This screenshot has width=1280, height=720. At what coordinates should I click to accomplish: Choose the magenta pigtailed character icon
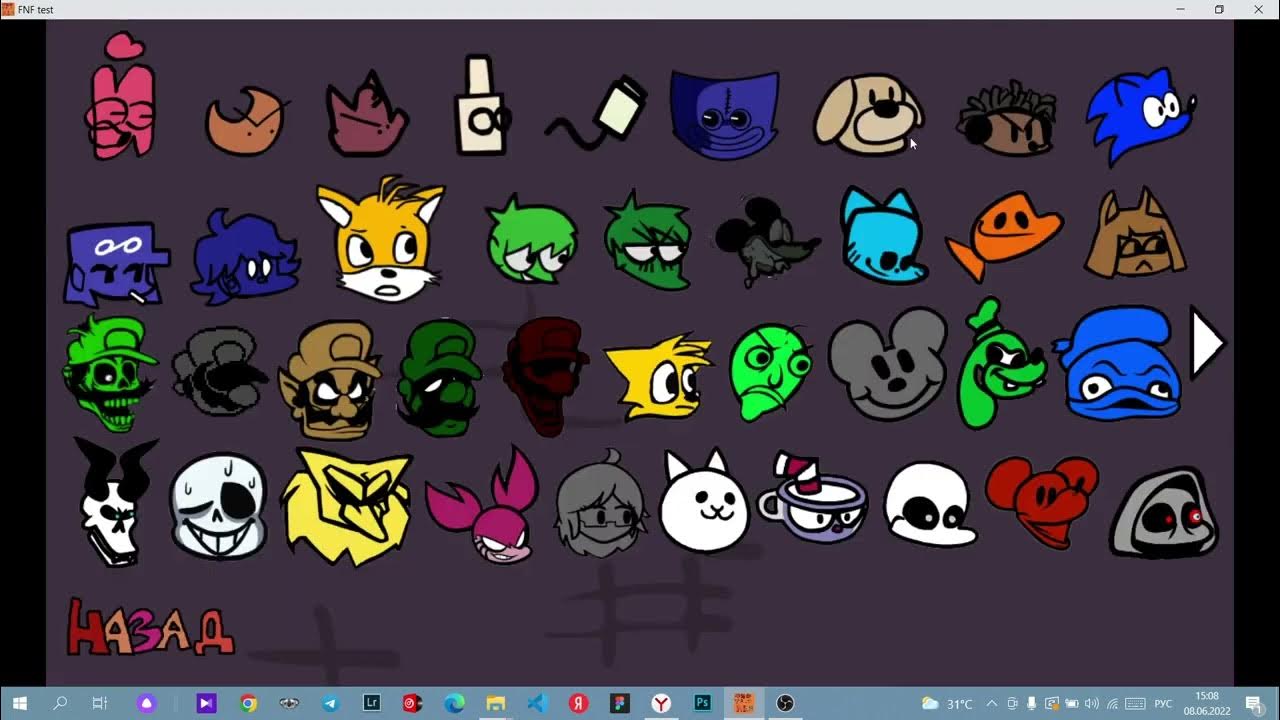coord(484,506)
